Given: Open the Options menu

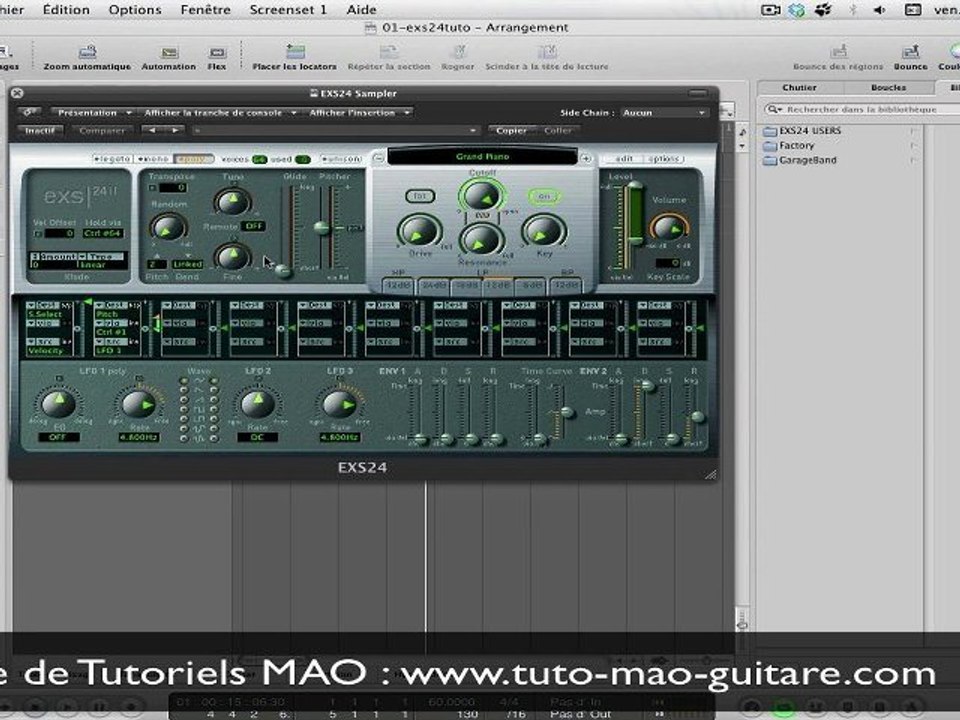Looking at the screenshot, I should point(135,10).
